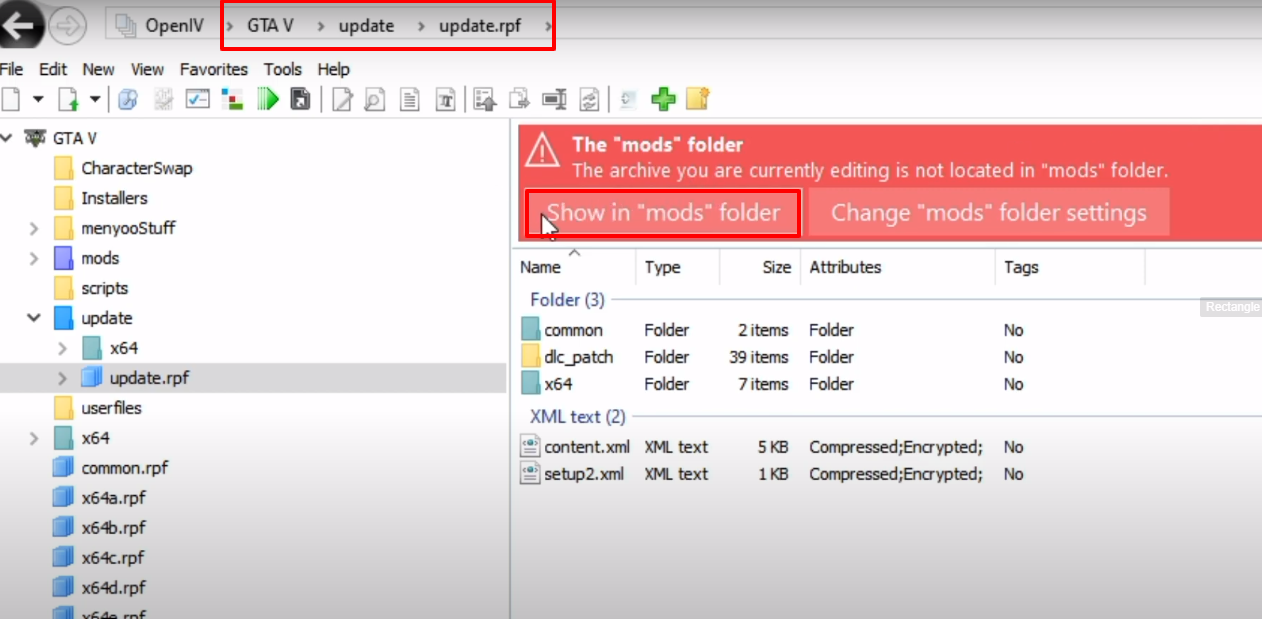Image resolution: width=1262 pixels, height=619 pixels.
Task: Click the page with refresh arrows icon
Action: [589, 99]
